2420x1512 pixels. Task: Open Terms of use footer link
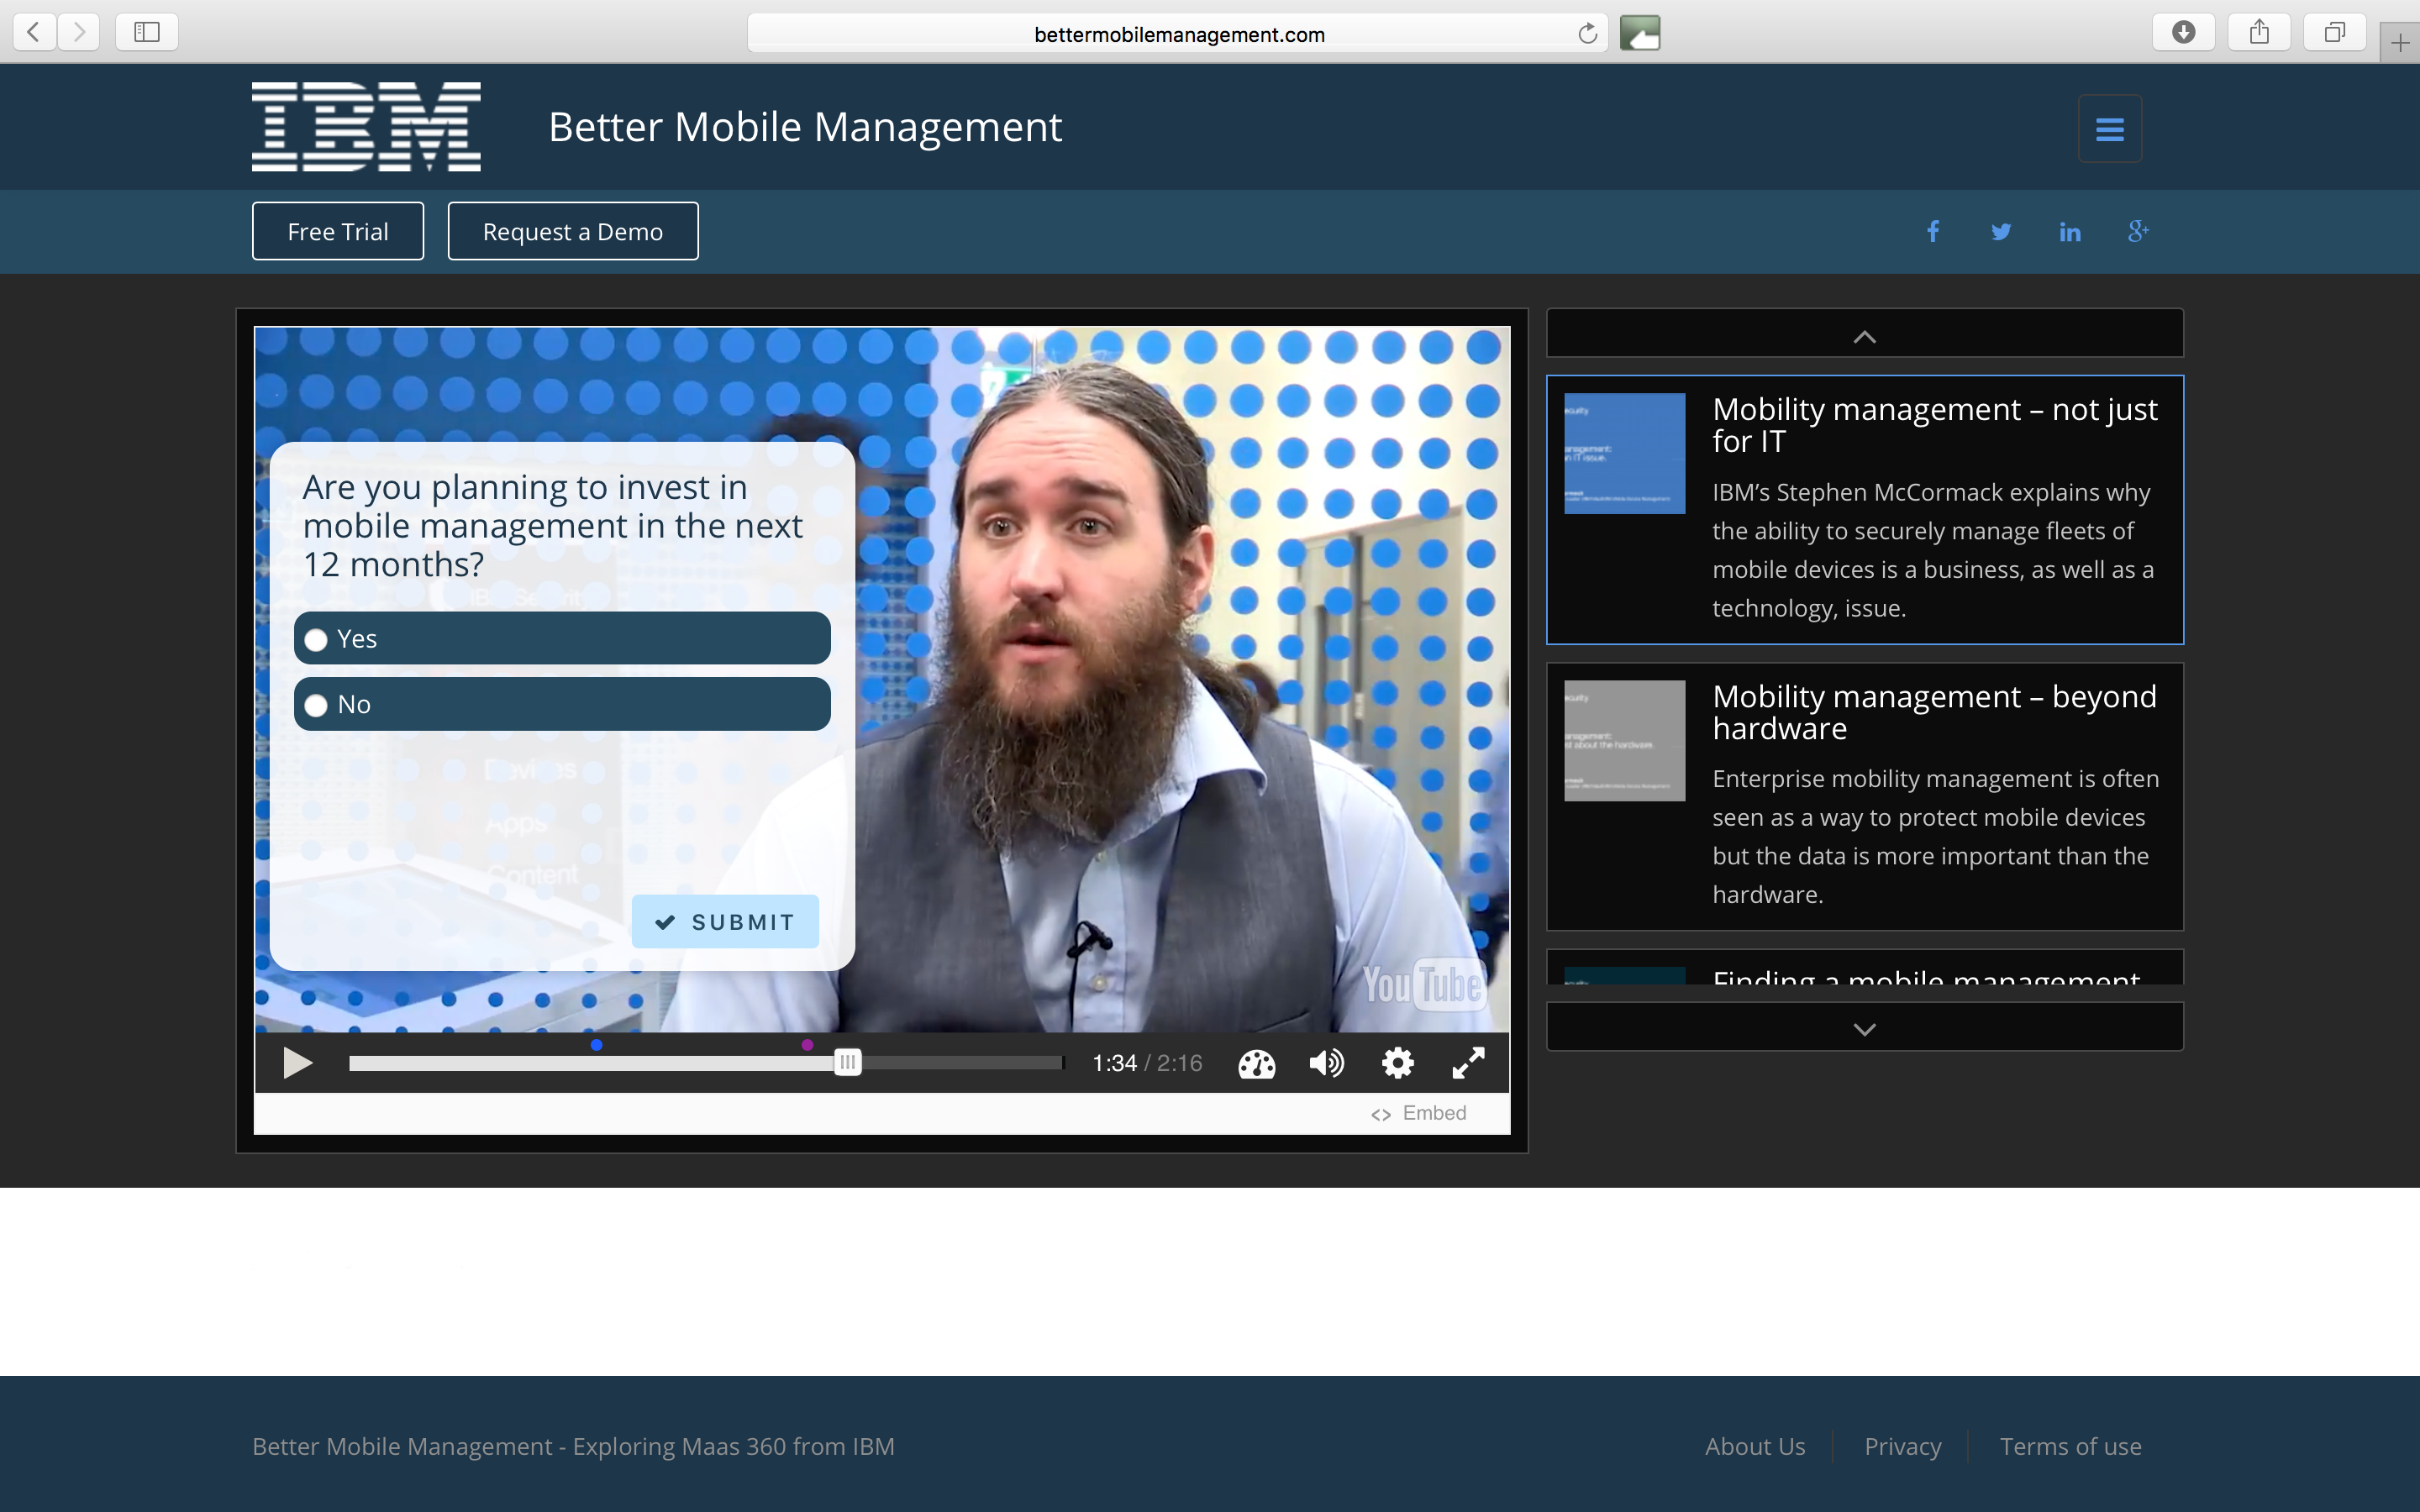[x=2070, y=1446]
